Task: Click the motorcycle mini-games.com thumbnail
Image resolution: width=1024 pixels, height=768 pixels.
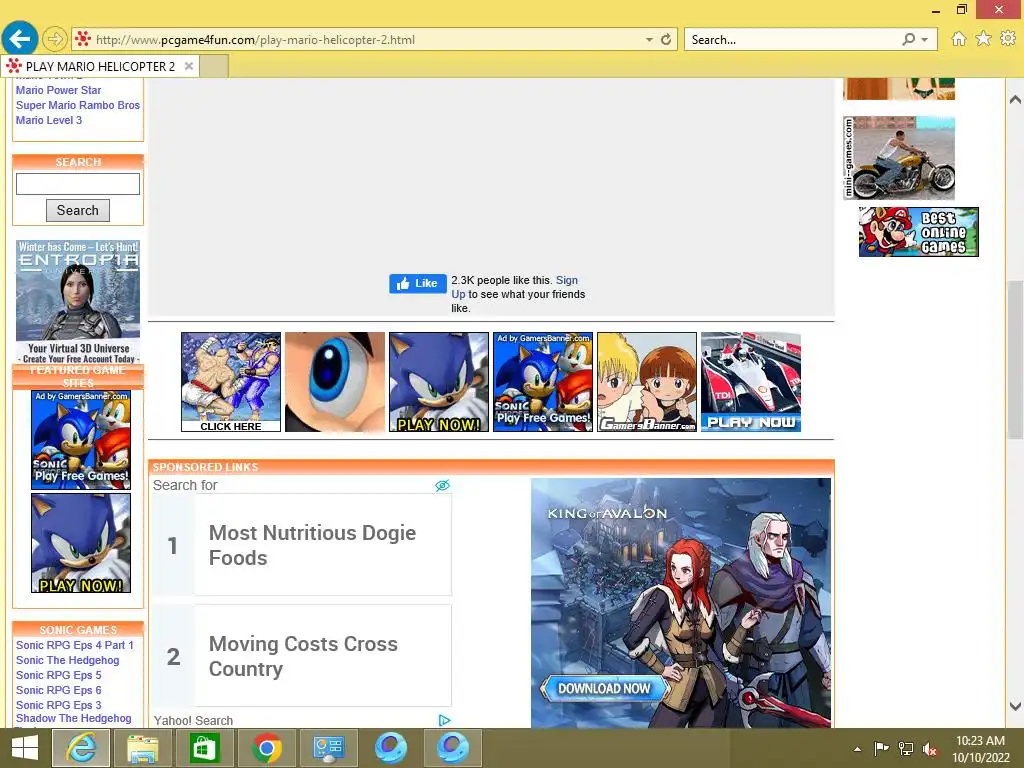Action: 899,158
